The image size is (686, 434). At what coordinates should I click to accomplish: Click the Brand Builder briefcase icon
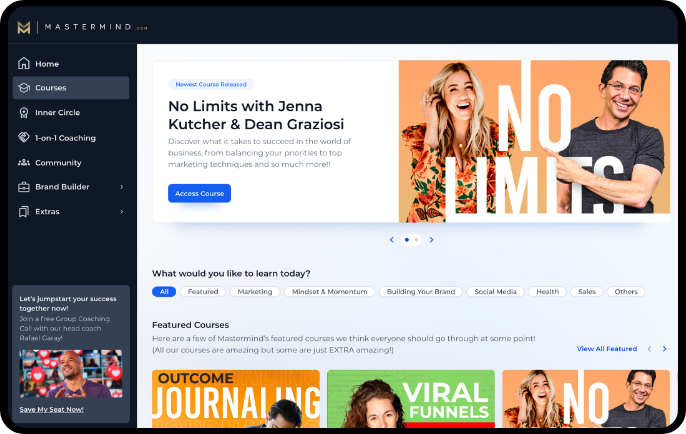click(24, 187)
